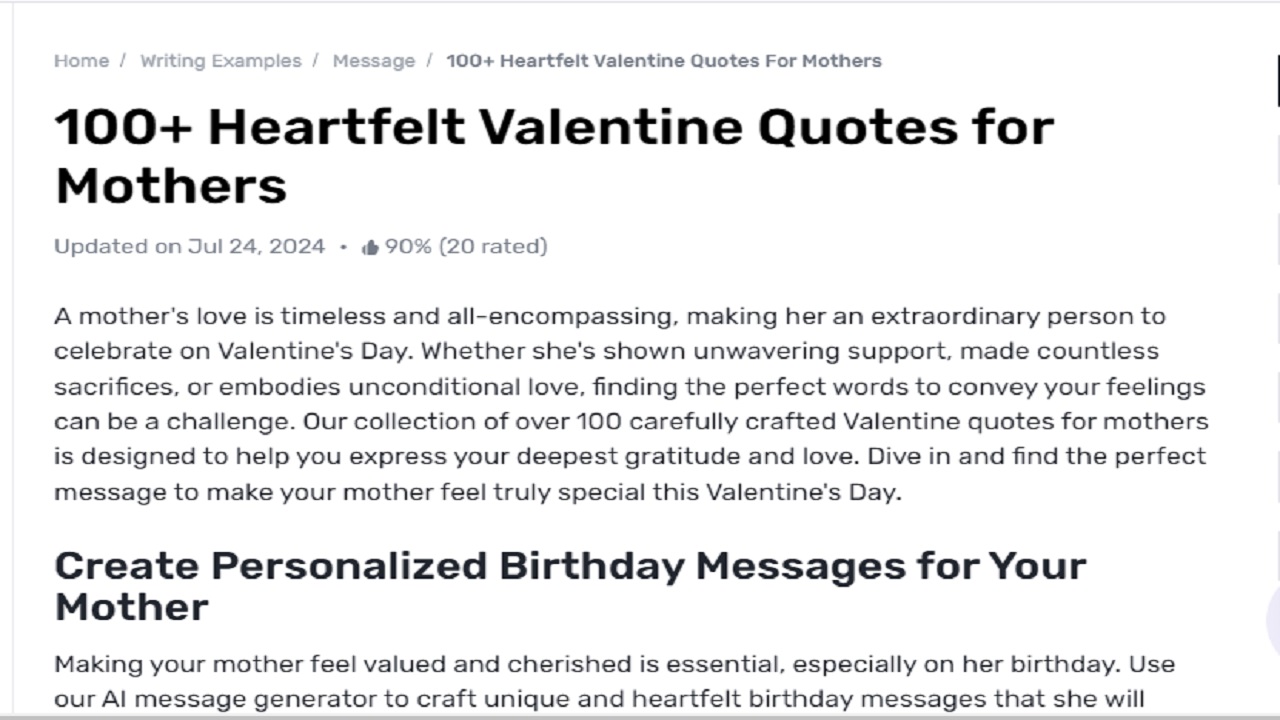Click the Updated on Jul 24, 2024 text
This screenshot has width=1280, height=720.
[188, 246]
